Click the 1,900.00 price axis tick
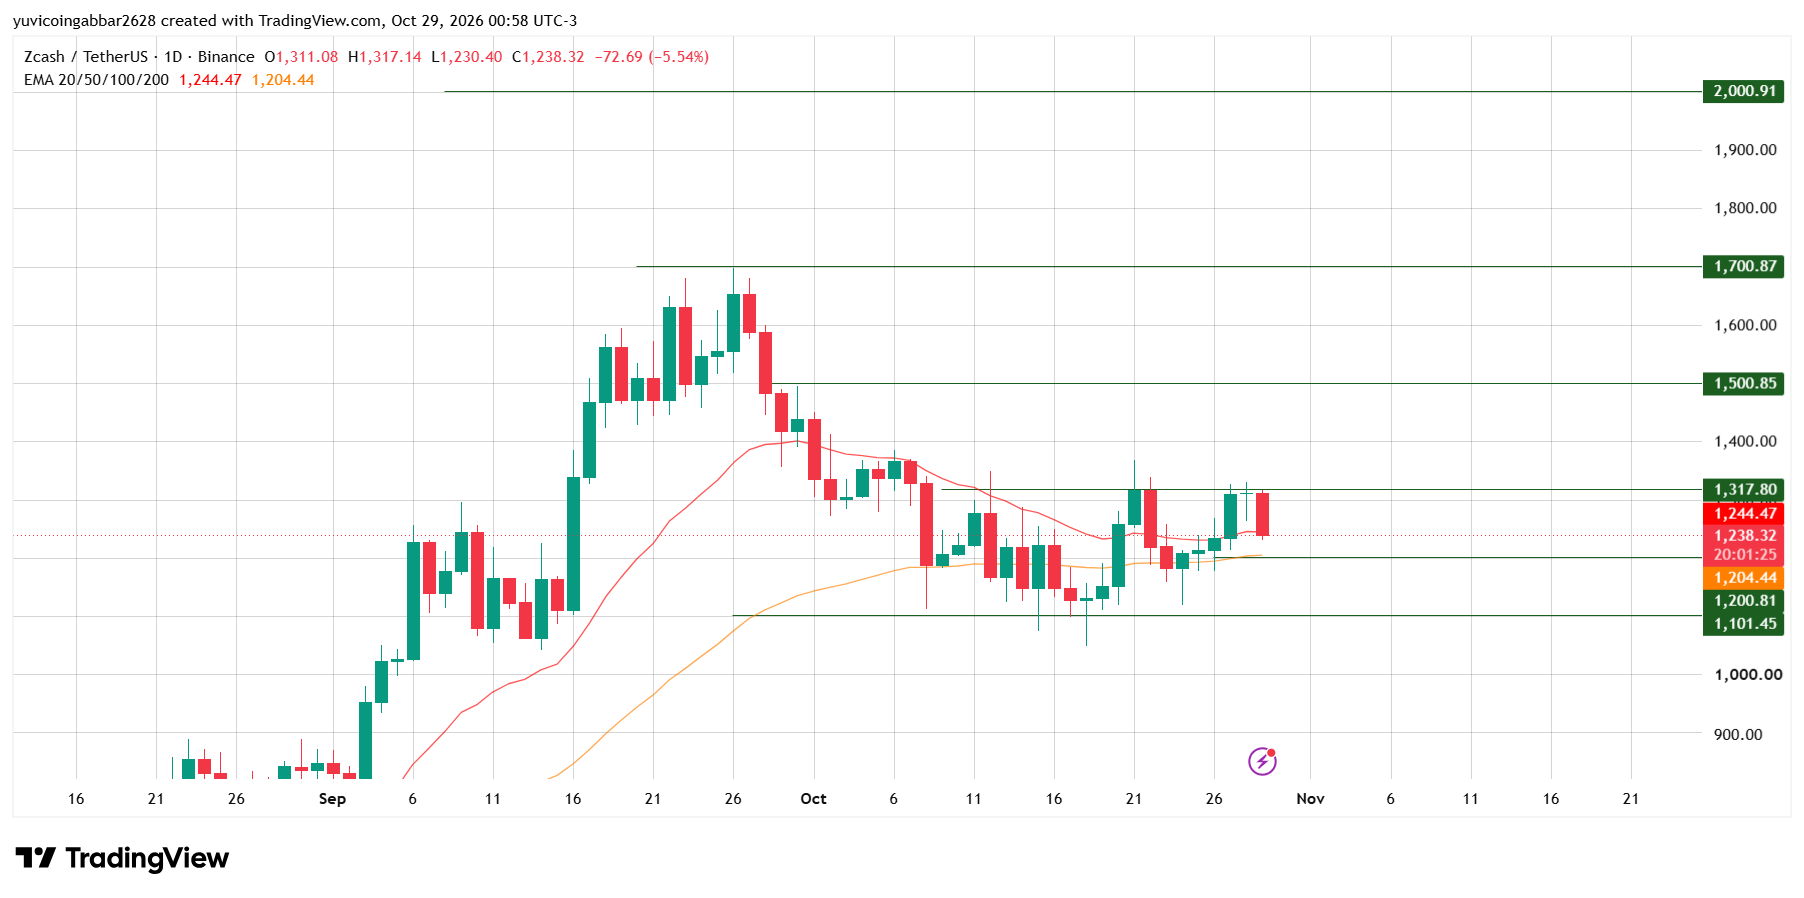 coord(1745,150)
